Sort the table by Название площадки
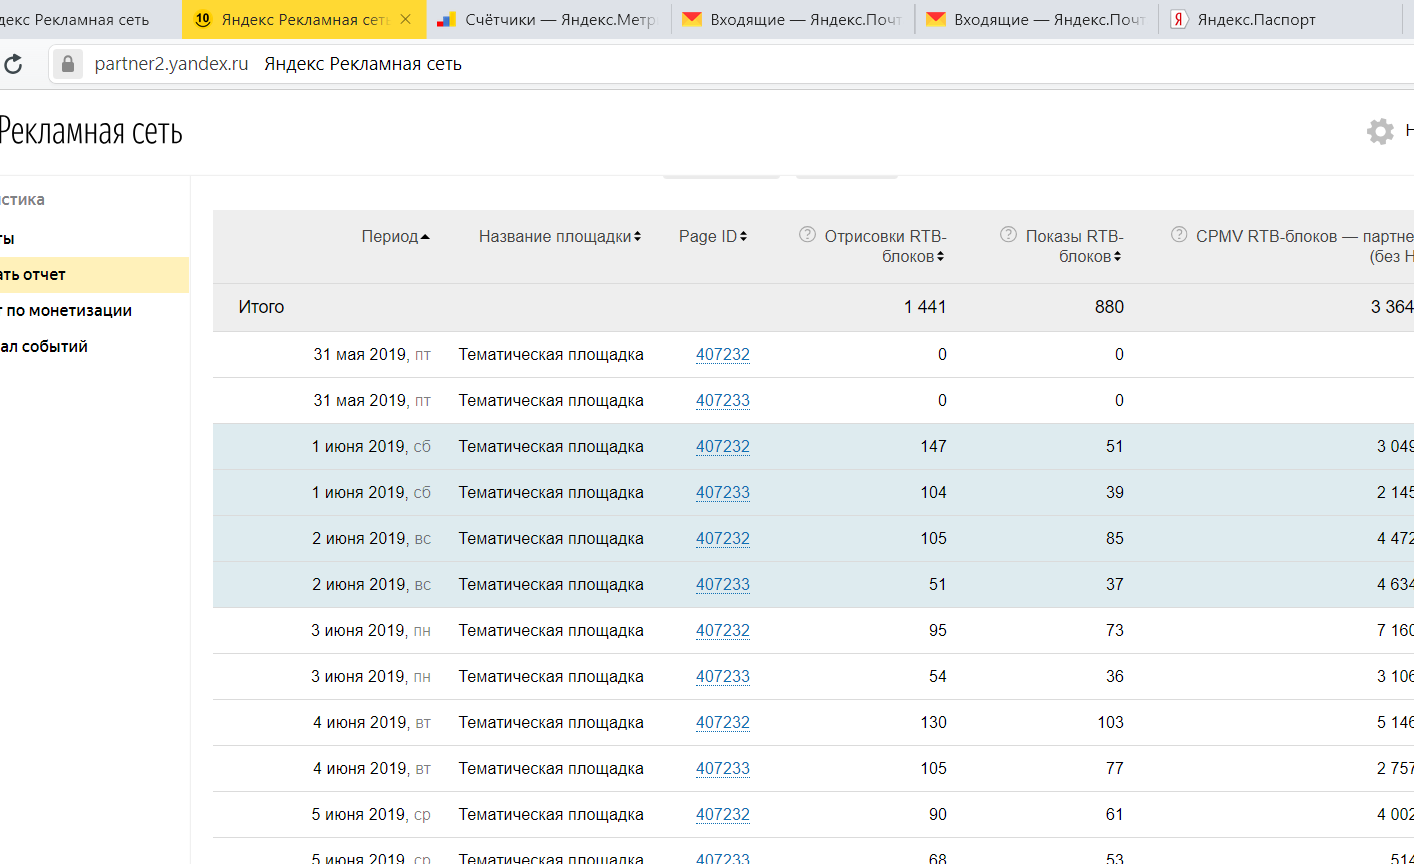Image resolution: width=1414 pixels, height=864 pixels. point(560,237)
